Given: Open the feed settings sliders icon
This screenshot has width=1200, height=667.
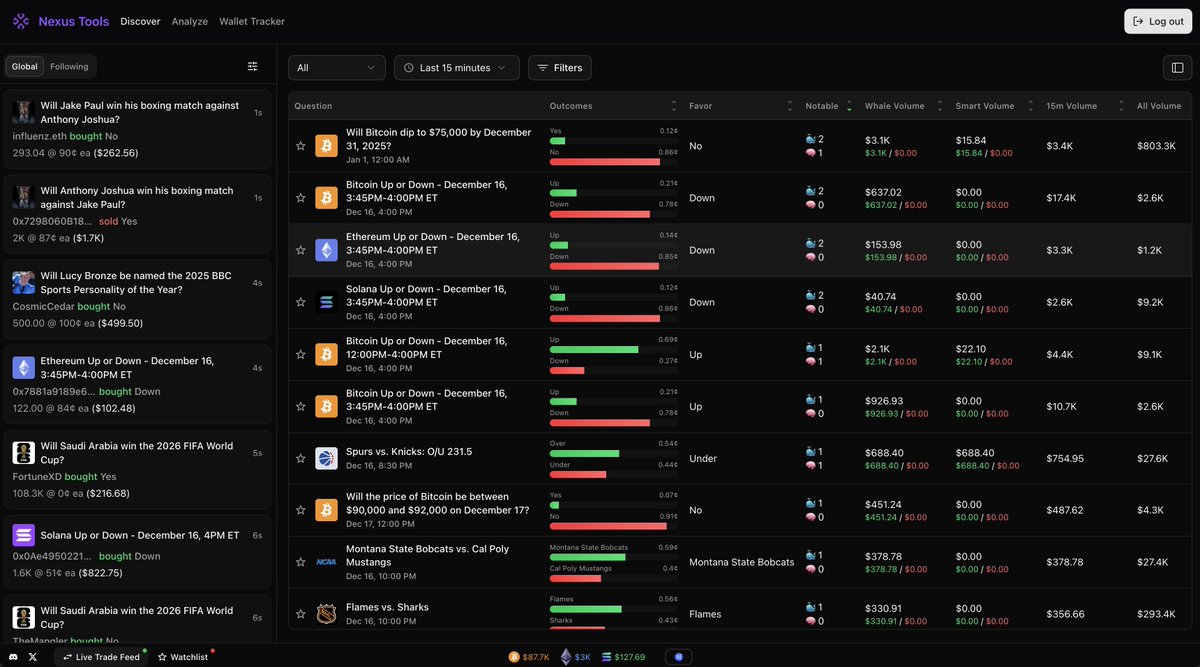Looking at the screenshot, I should tap(253, 66).
